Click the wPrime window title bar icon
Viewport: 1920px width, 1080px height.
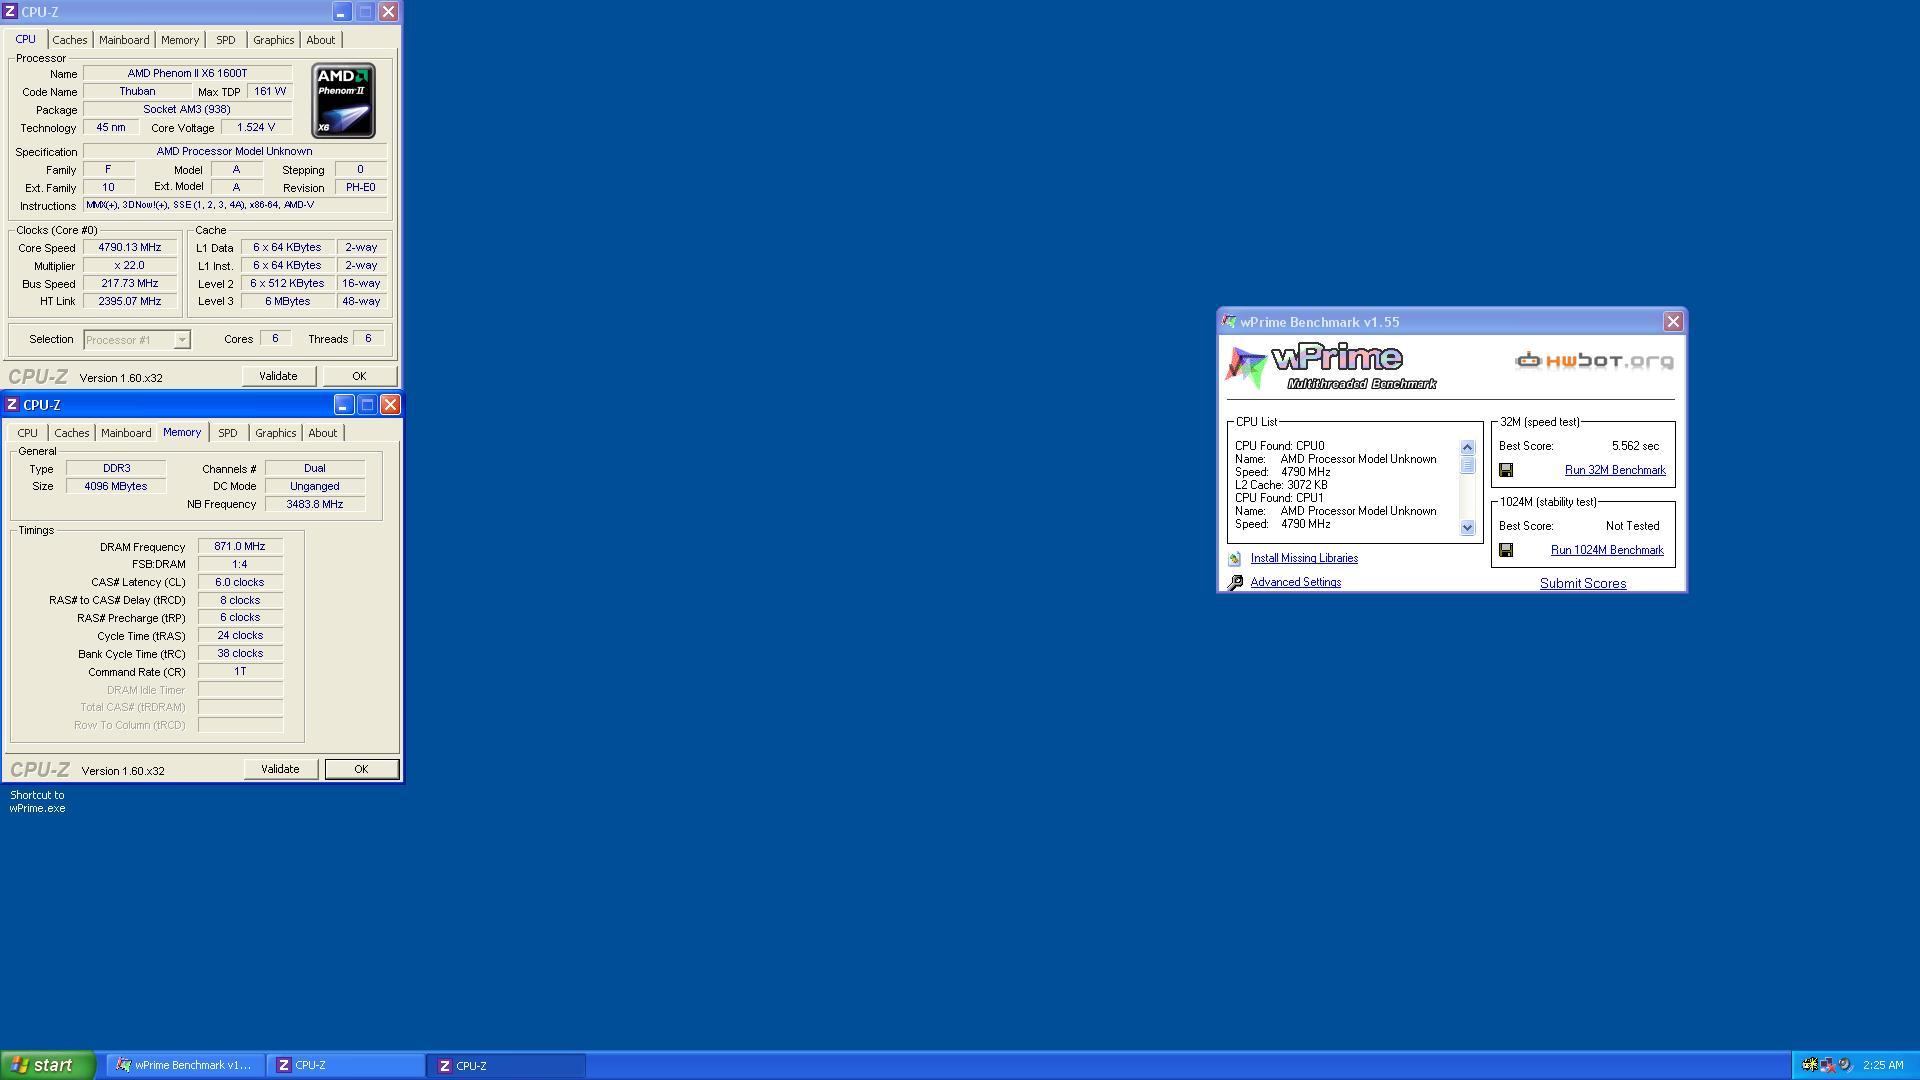(x=1229, y=322)
